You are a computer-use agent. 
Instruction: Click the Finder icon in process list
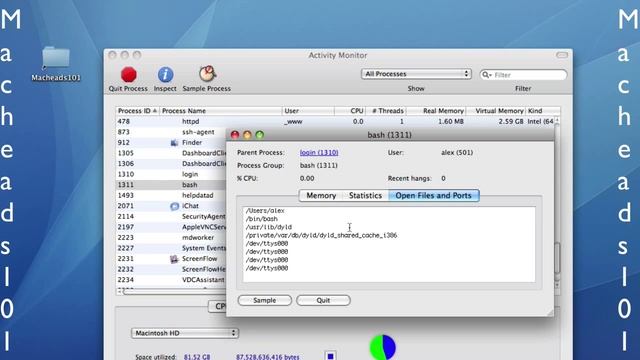174,143
